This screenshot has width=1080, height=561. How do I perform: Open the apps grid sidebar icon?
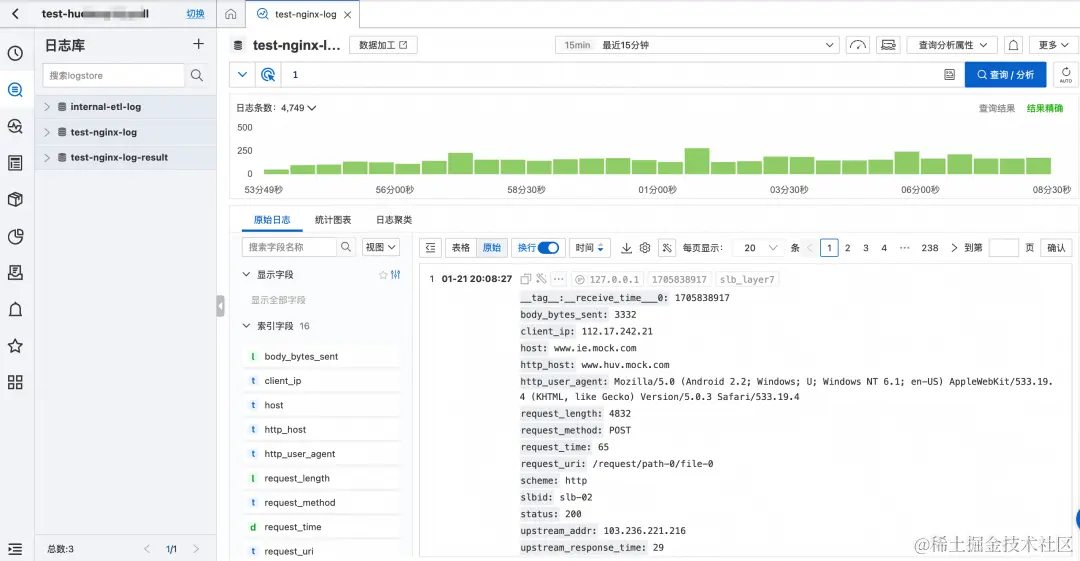tap(15, 382)
